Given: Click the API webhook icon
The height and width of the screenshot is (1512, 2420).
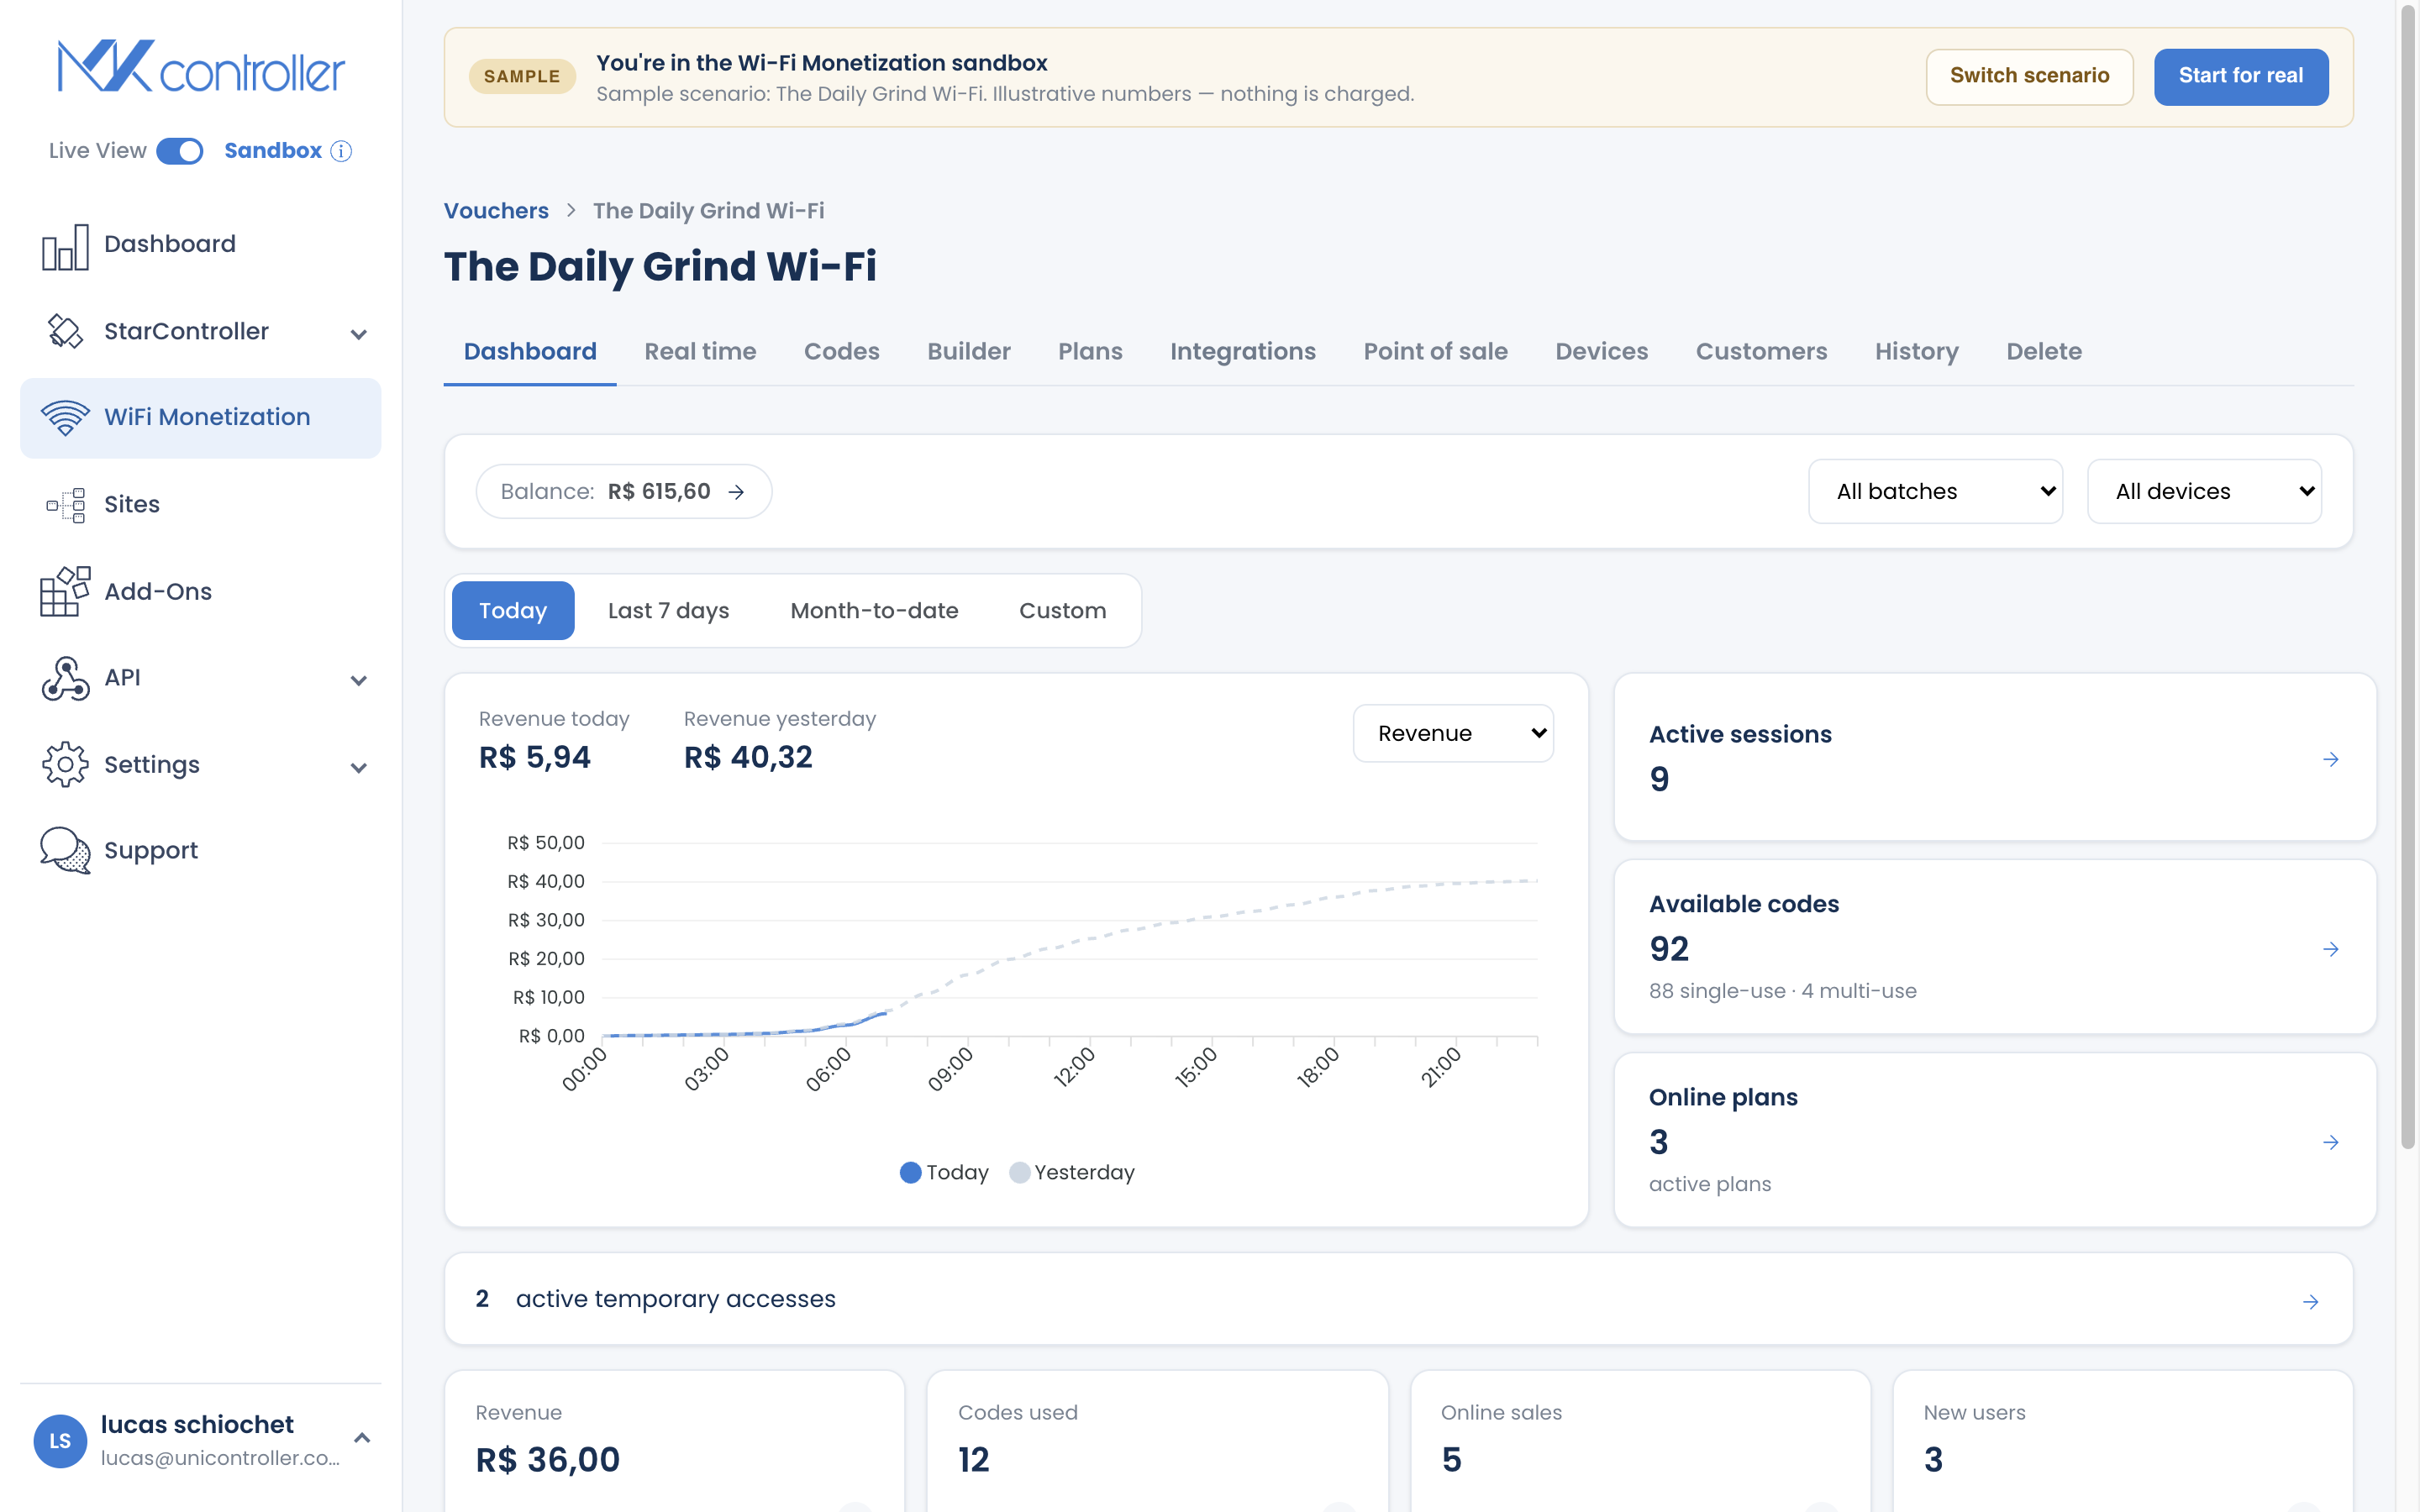Looking at the screenshot, I should [65, 678].
